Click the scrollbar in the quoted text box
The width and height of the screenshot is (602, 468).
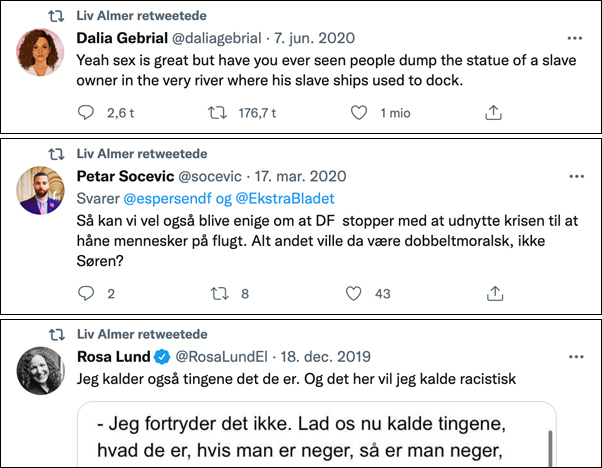(x=550, y=448)
